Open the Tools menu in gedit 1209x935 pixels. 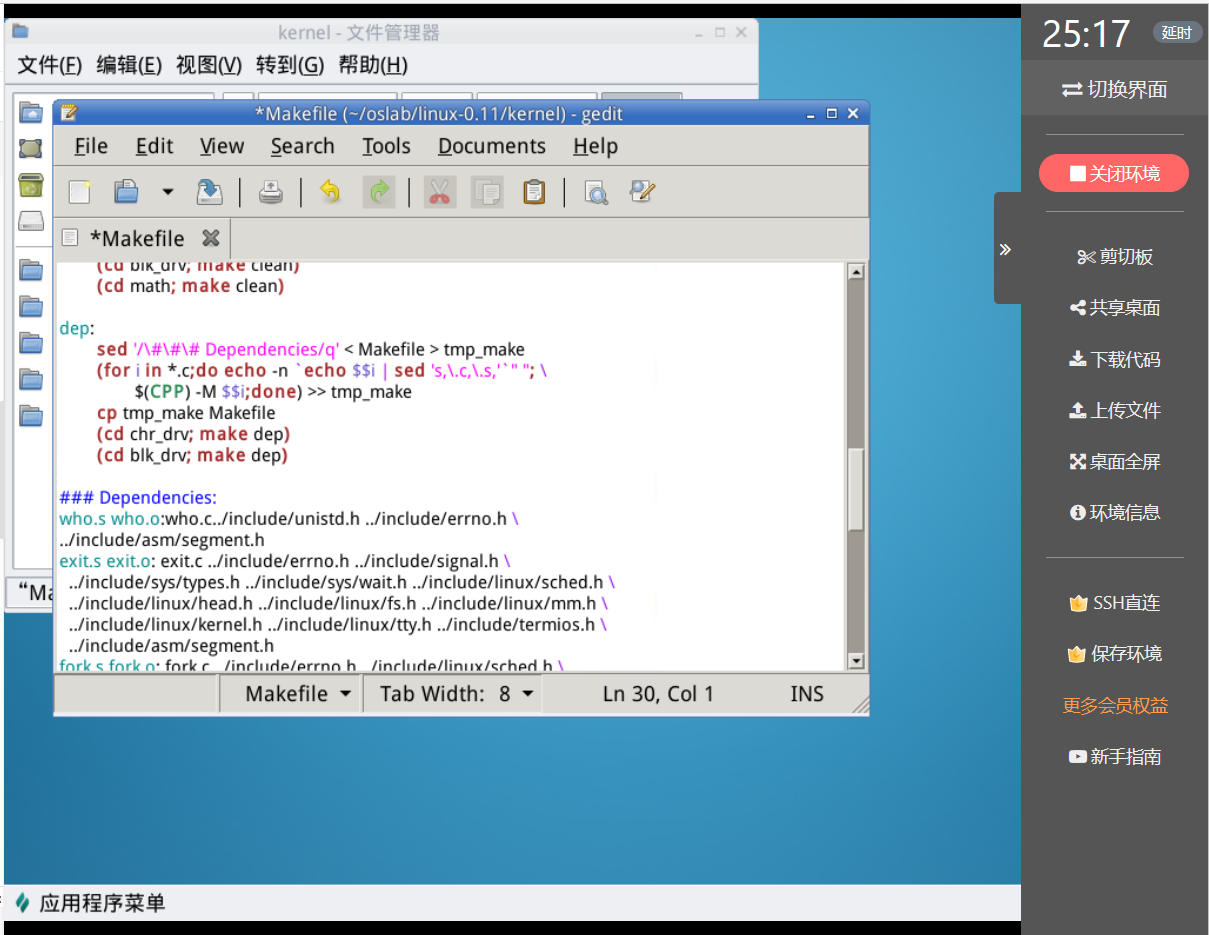tap(386, 146)
